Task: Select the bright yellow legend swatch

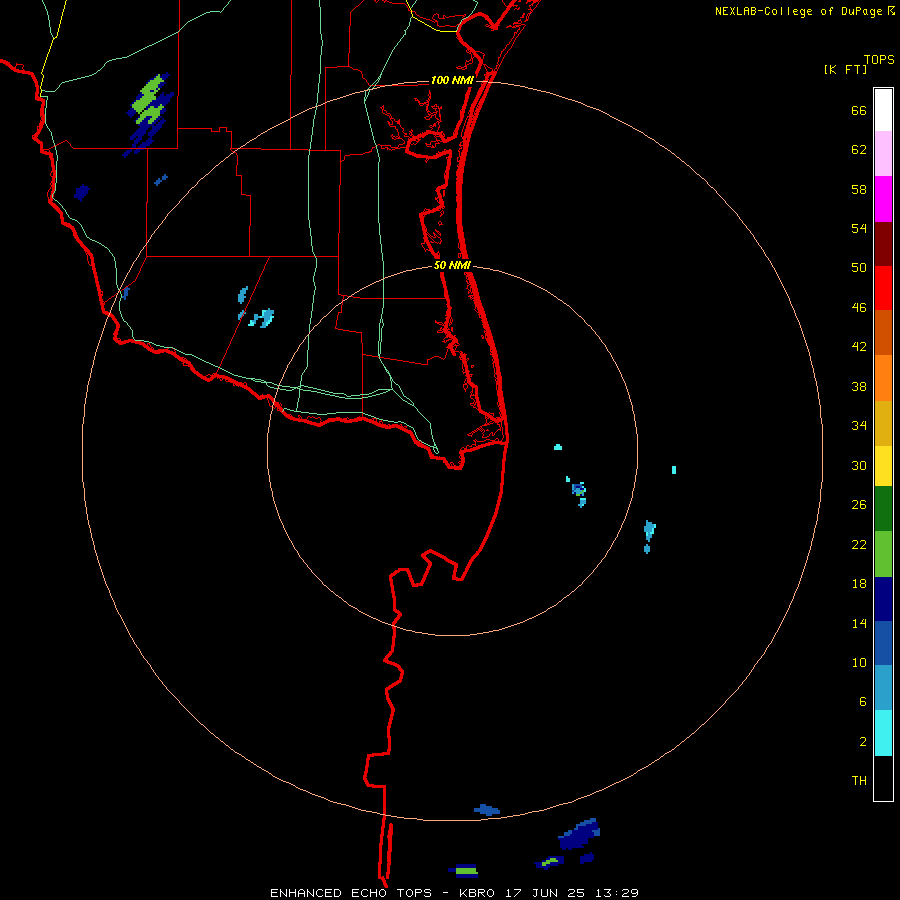Action: click(x=883, y=466)
